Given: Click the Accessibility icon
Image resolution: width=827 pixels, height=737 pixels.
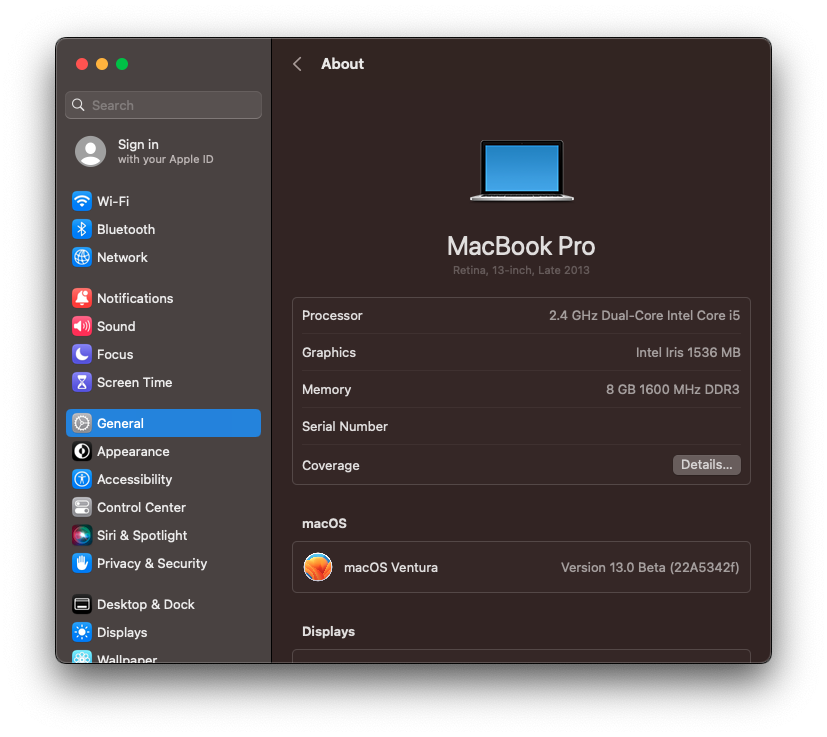Looking at the screenshot, I should pyautogui.click(x=82, y=479).
